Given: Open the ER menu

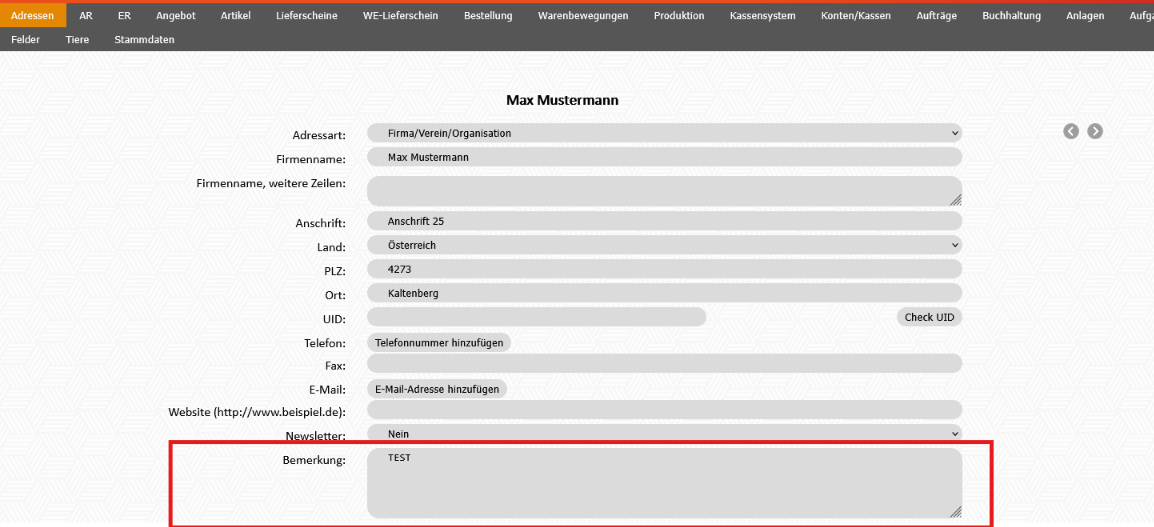Looking at the screenshot, I should [124, 15].
